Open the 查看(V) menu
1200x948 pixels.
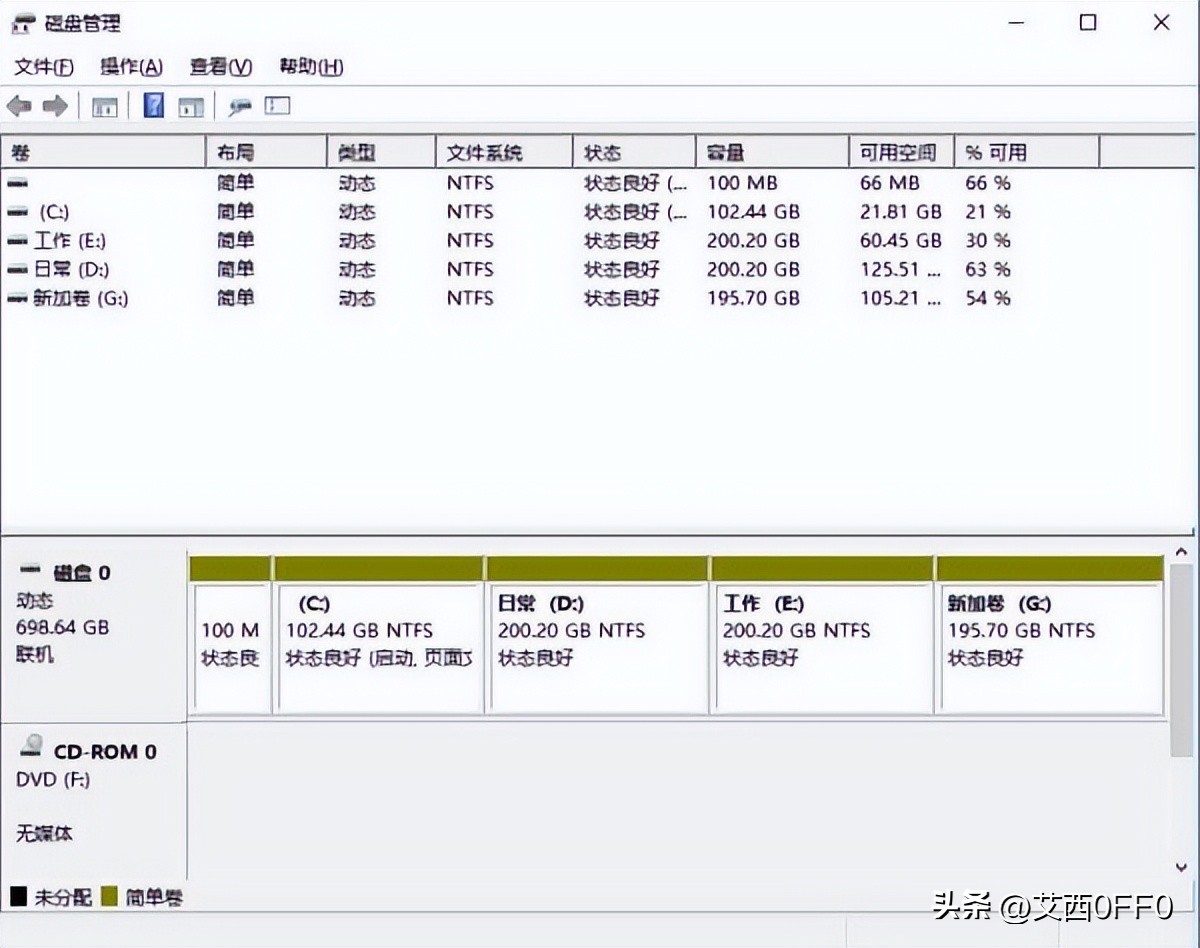pyautogui.click(x=221, y=67)
